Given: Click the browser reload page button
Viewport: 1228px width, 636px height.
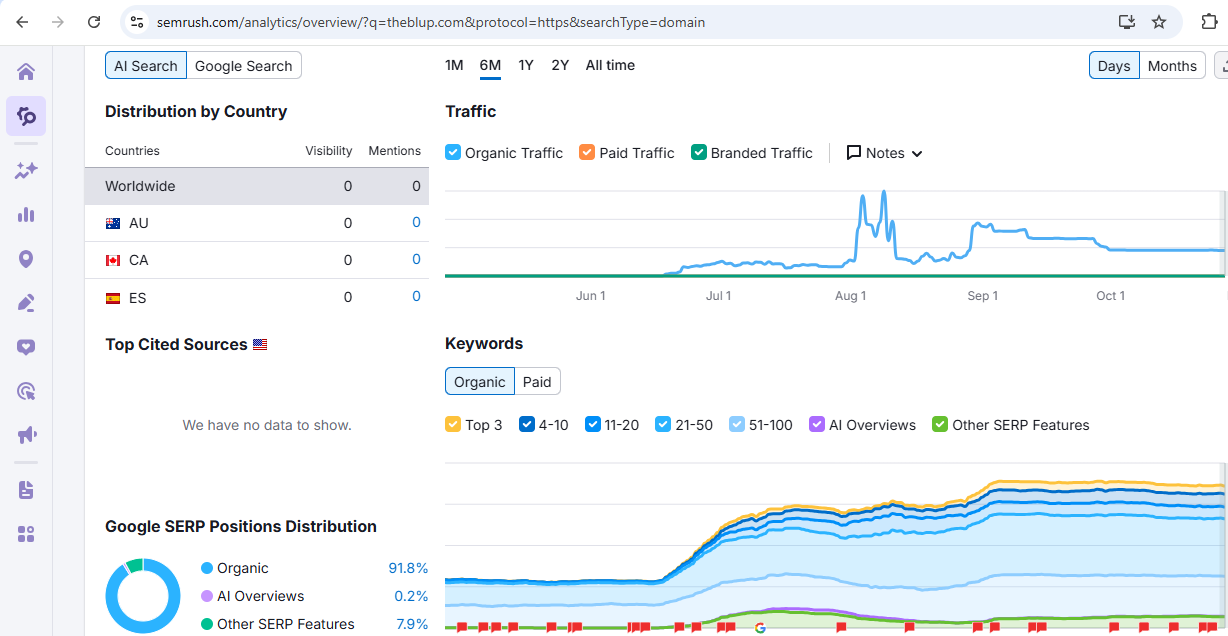Looking at the screenshot, I should point(93,21).
